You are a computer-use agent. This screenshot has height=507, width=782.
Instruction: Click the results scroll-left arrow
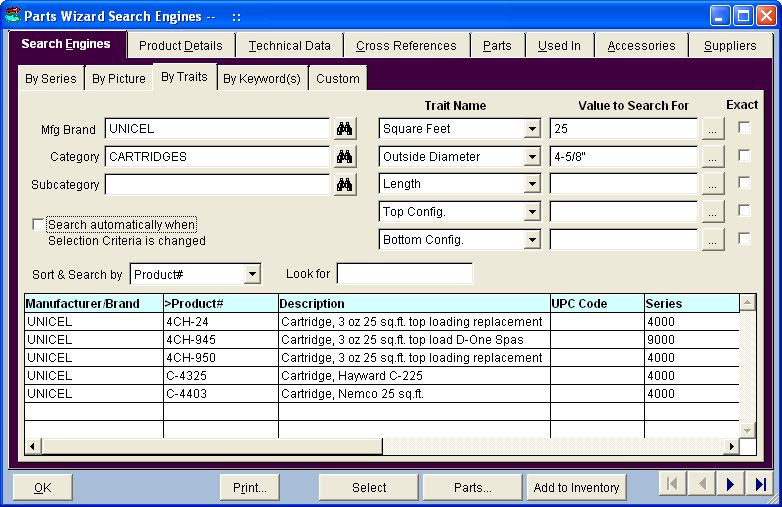(32, 446)
